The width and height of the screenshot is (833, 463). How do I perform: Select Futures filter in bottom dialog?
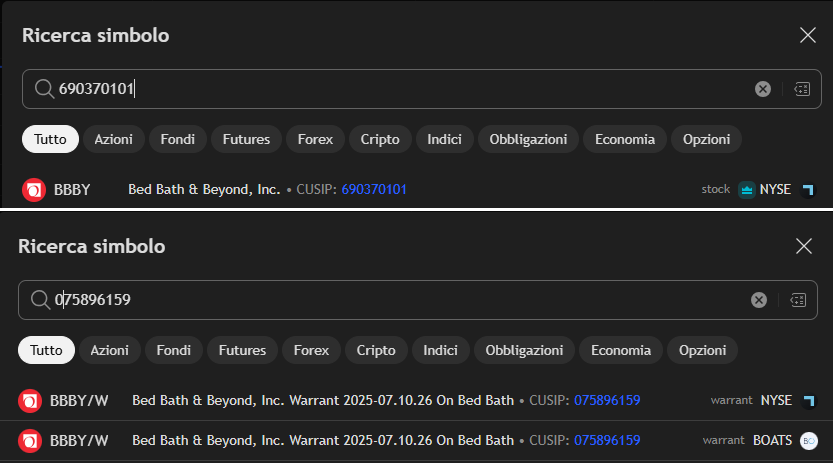[x=242, y=350]
